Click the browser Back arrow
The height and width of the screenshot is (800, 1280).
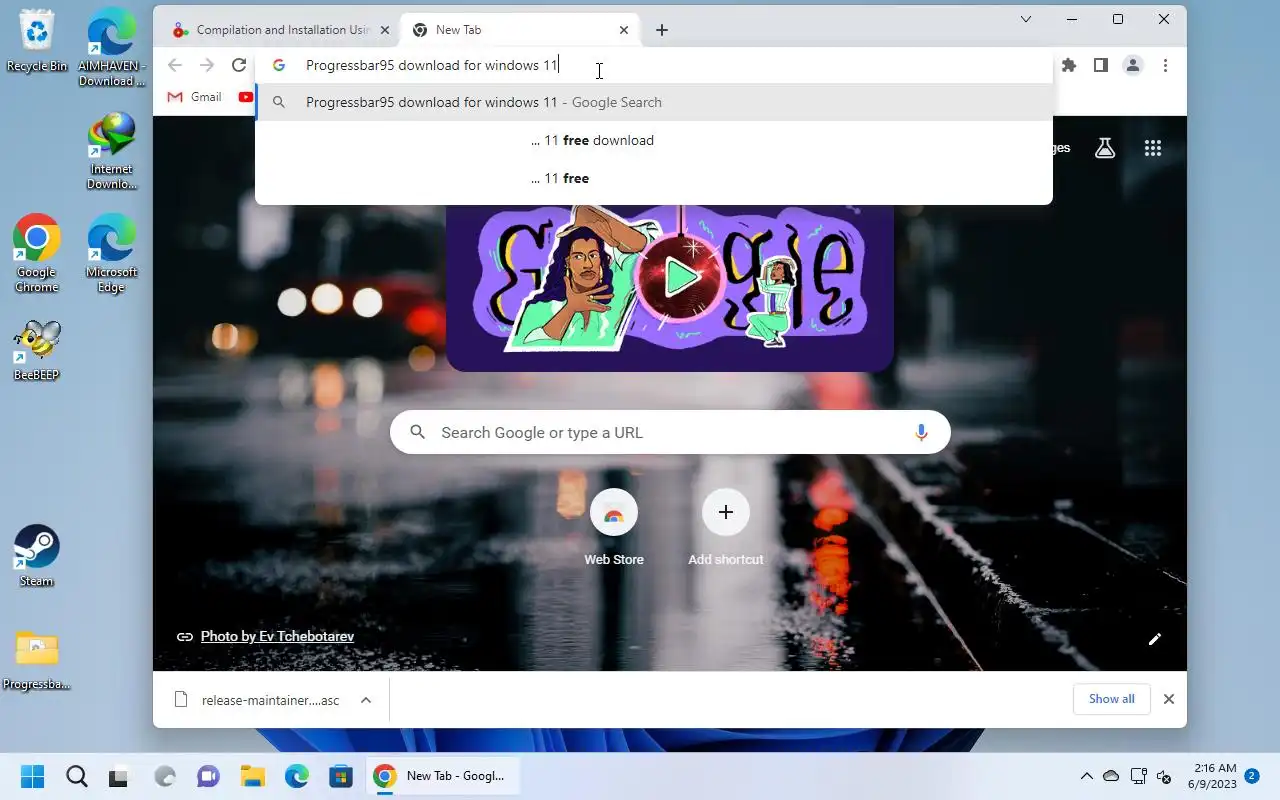pyautogui.click(x=175, y=65)
